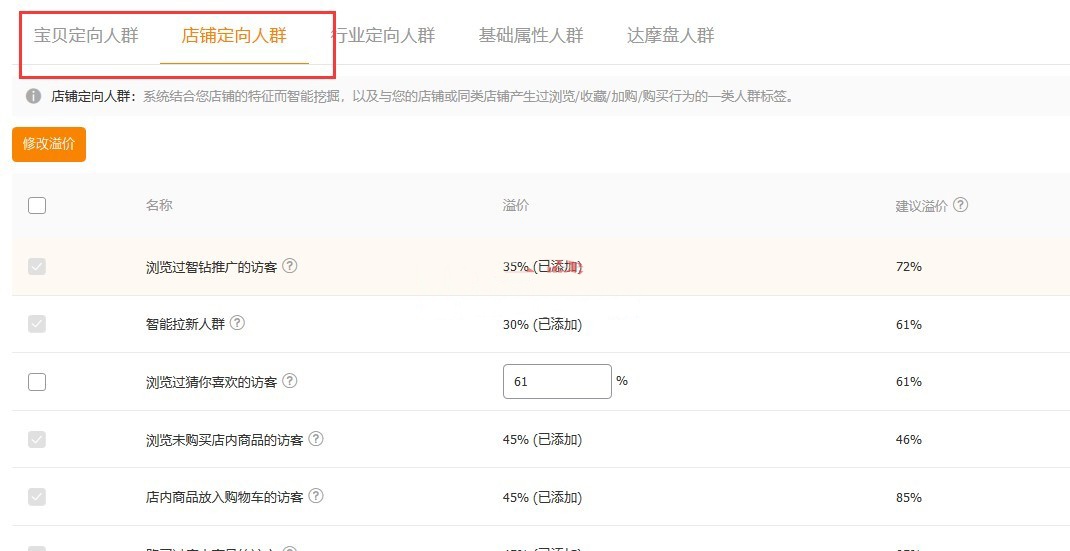Click the 智能拉新人群 row name

[x=185, y=324]
